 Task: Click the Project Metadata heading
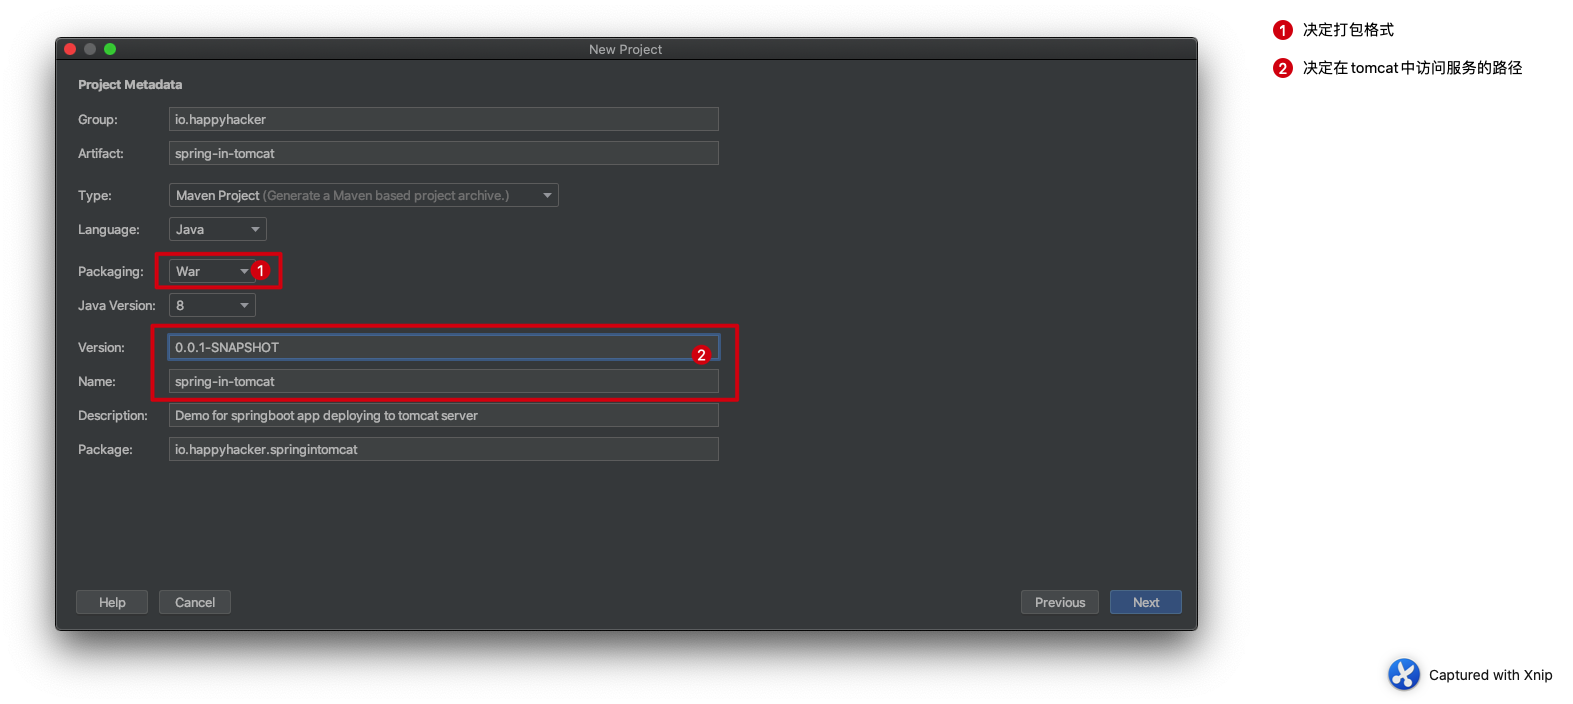coord(130,85)
